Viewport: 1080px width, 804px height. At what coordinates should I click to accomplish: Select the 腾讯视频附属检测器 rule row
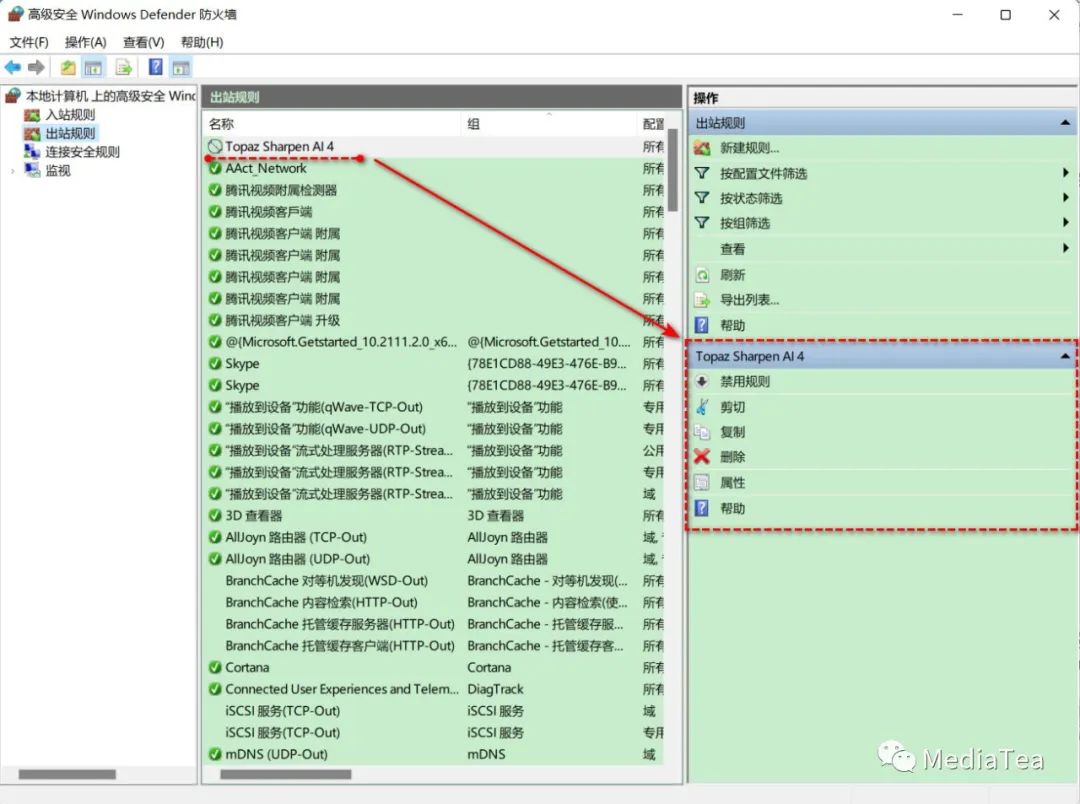[x=435, y=190]
